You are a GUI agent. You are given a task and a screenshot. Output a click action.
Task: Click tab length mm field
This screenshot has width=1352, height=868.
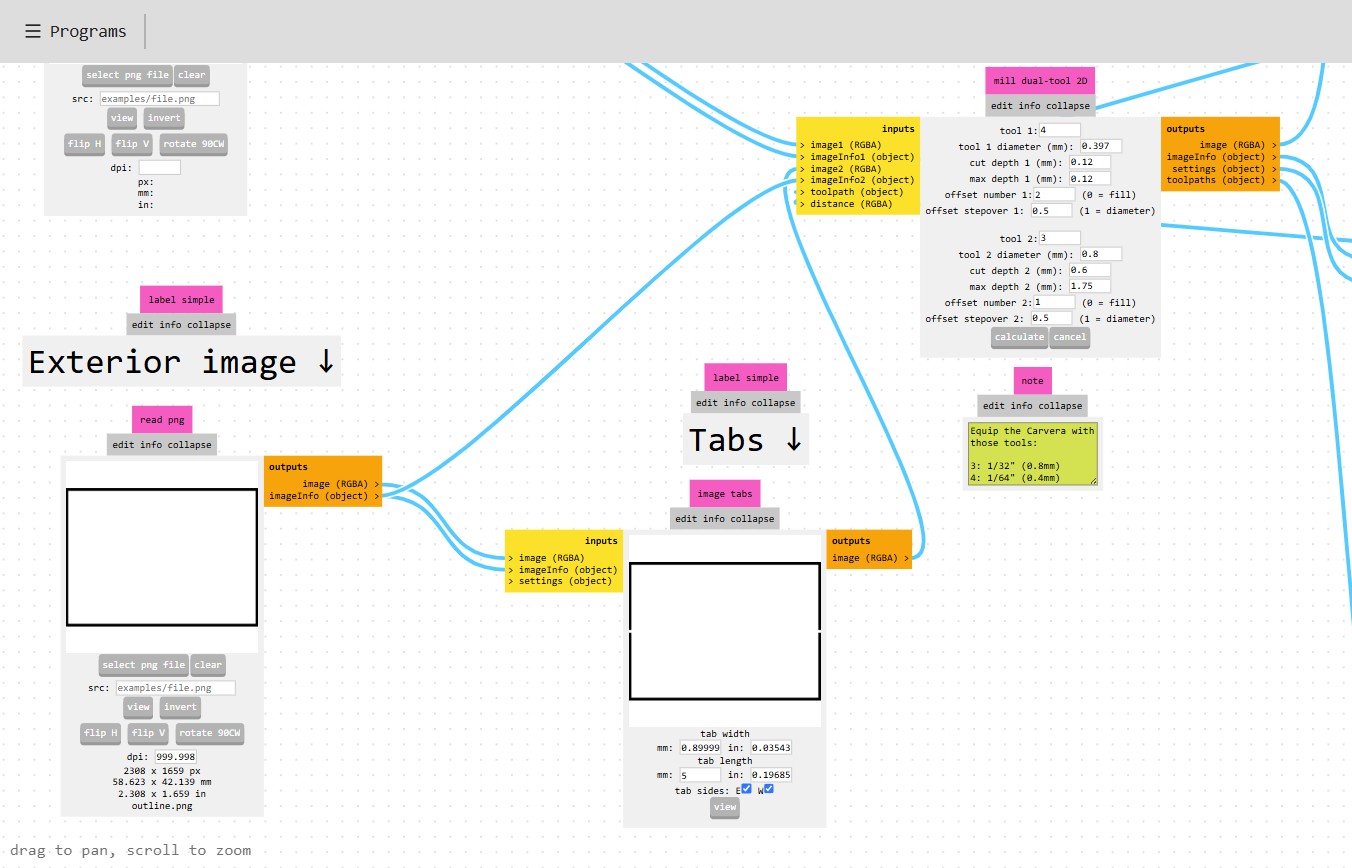[x=700, y=775]
